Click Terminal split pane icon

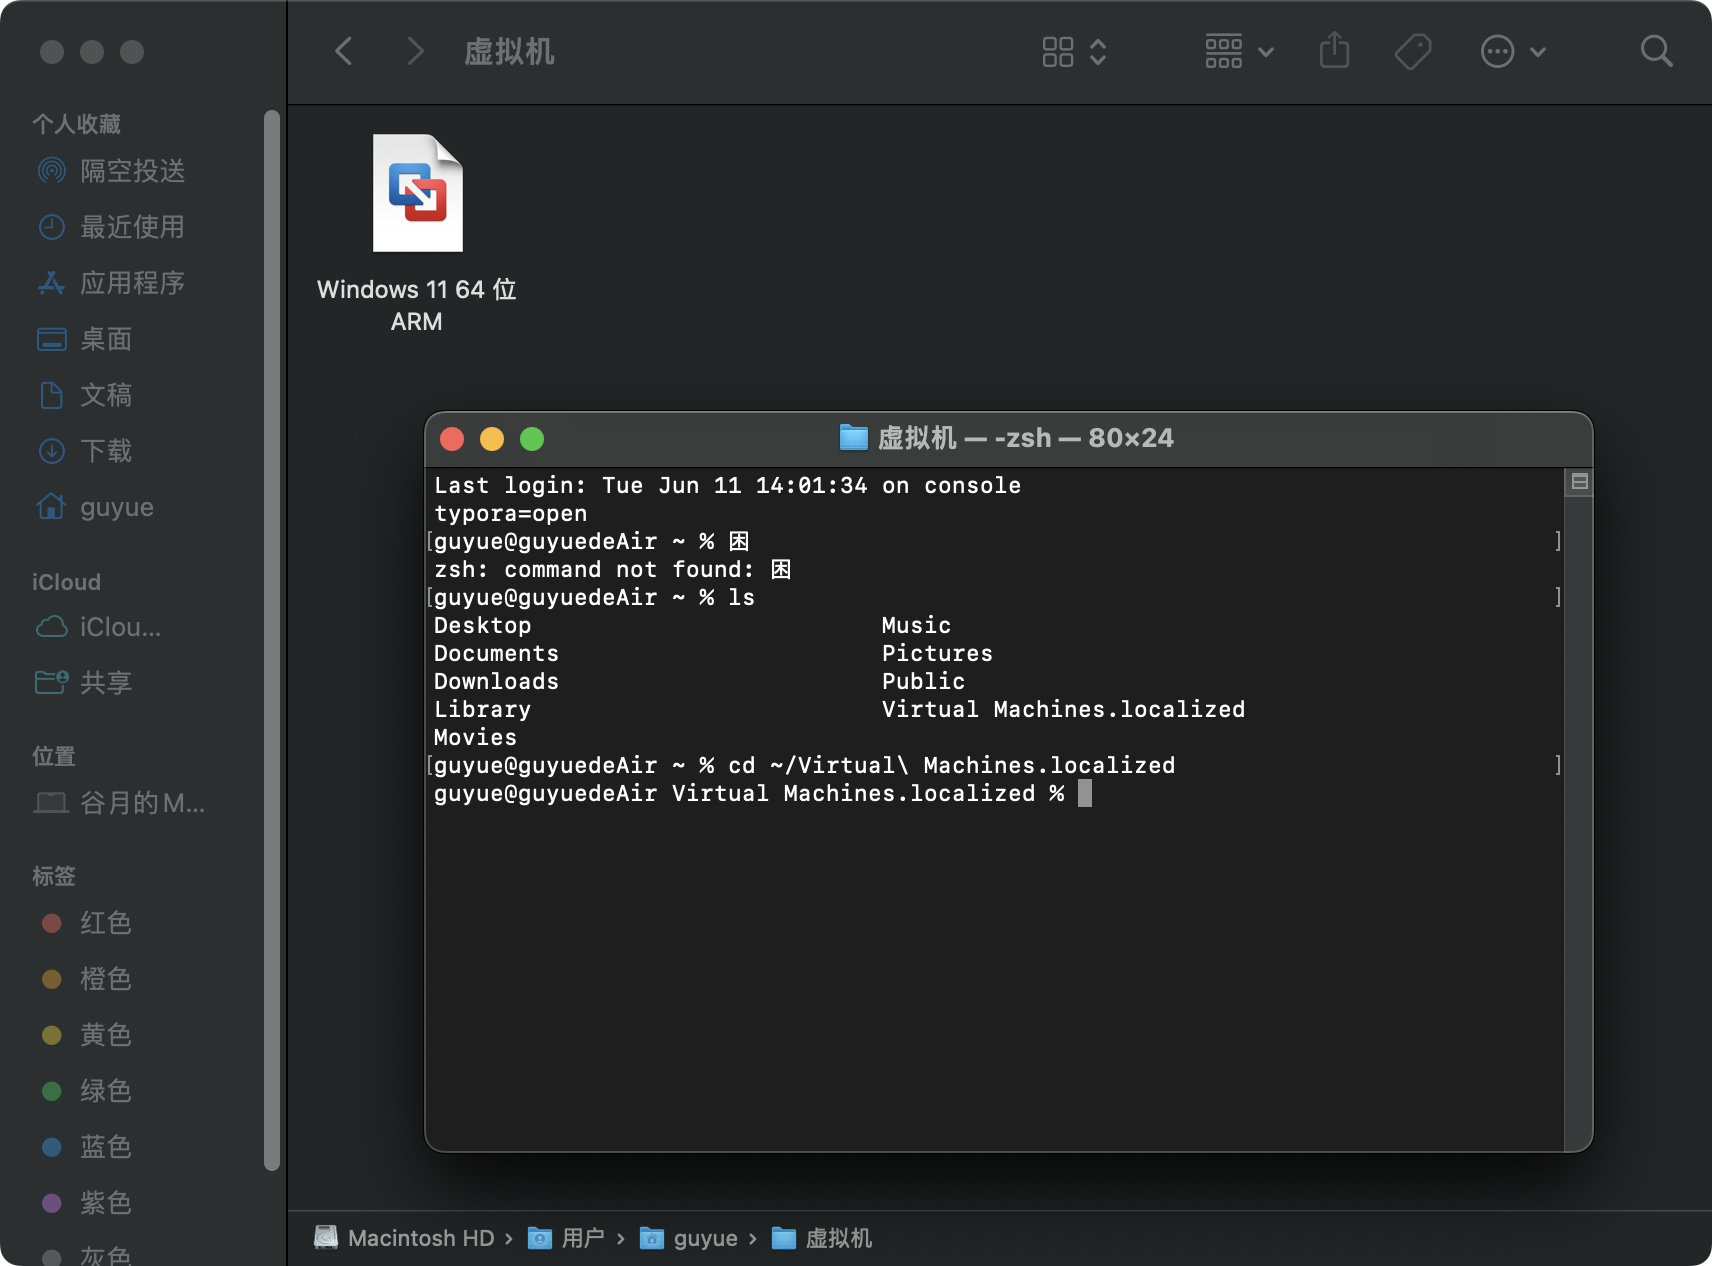(1579, 482)
